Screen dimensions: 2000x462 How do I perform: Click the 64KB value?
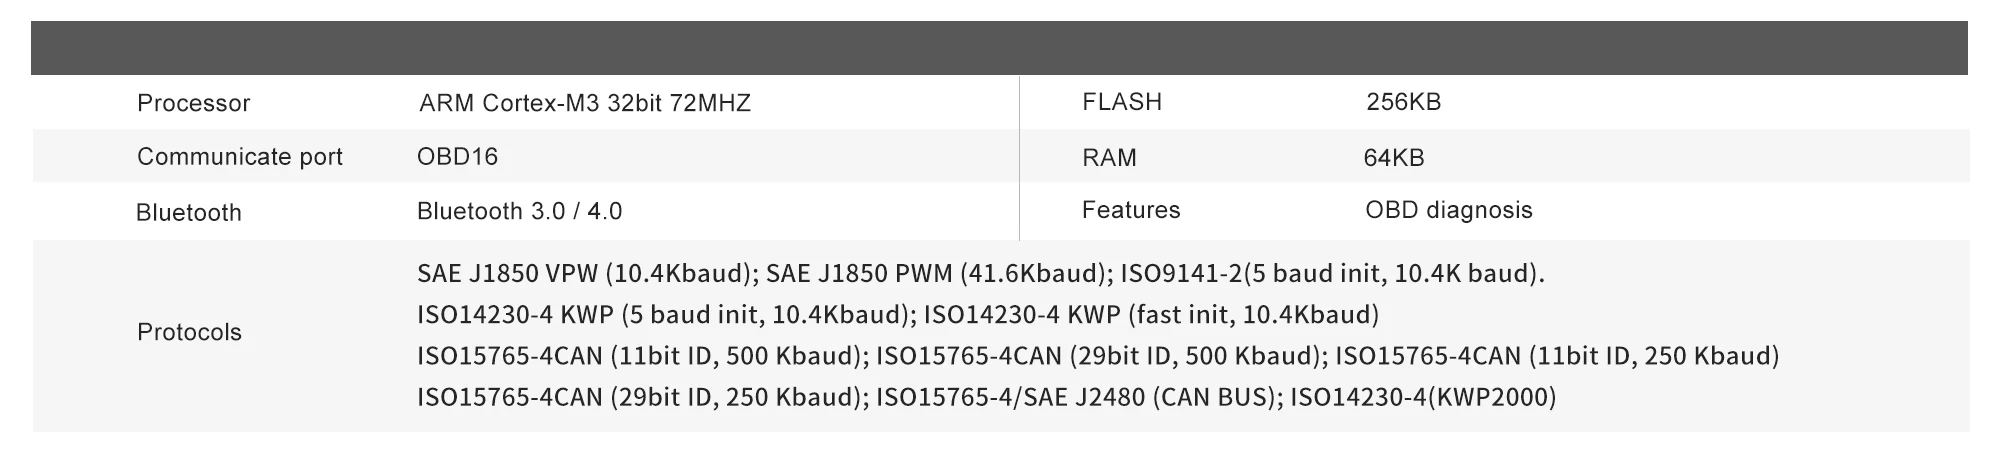(x=1394, y=158)
